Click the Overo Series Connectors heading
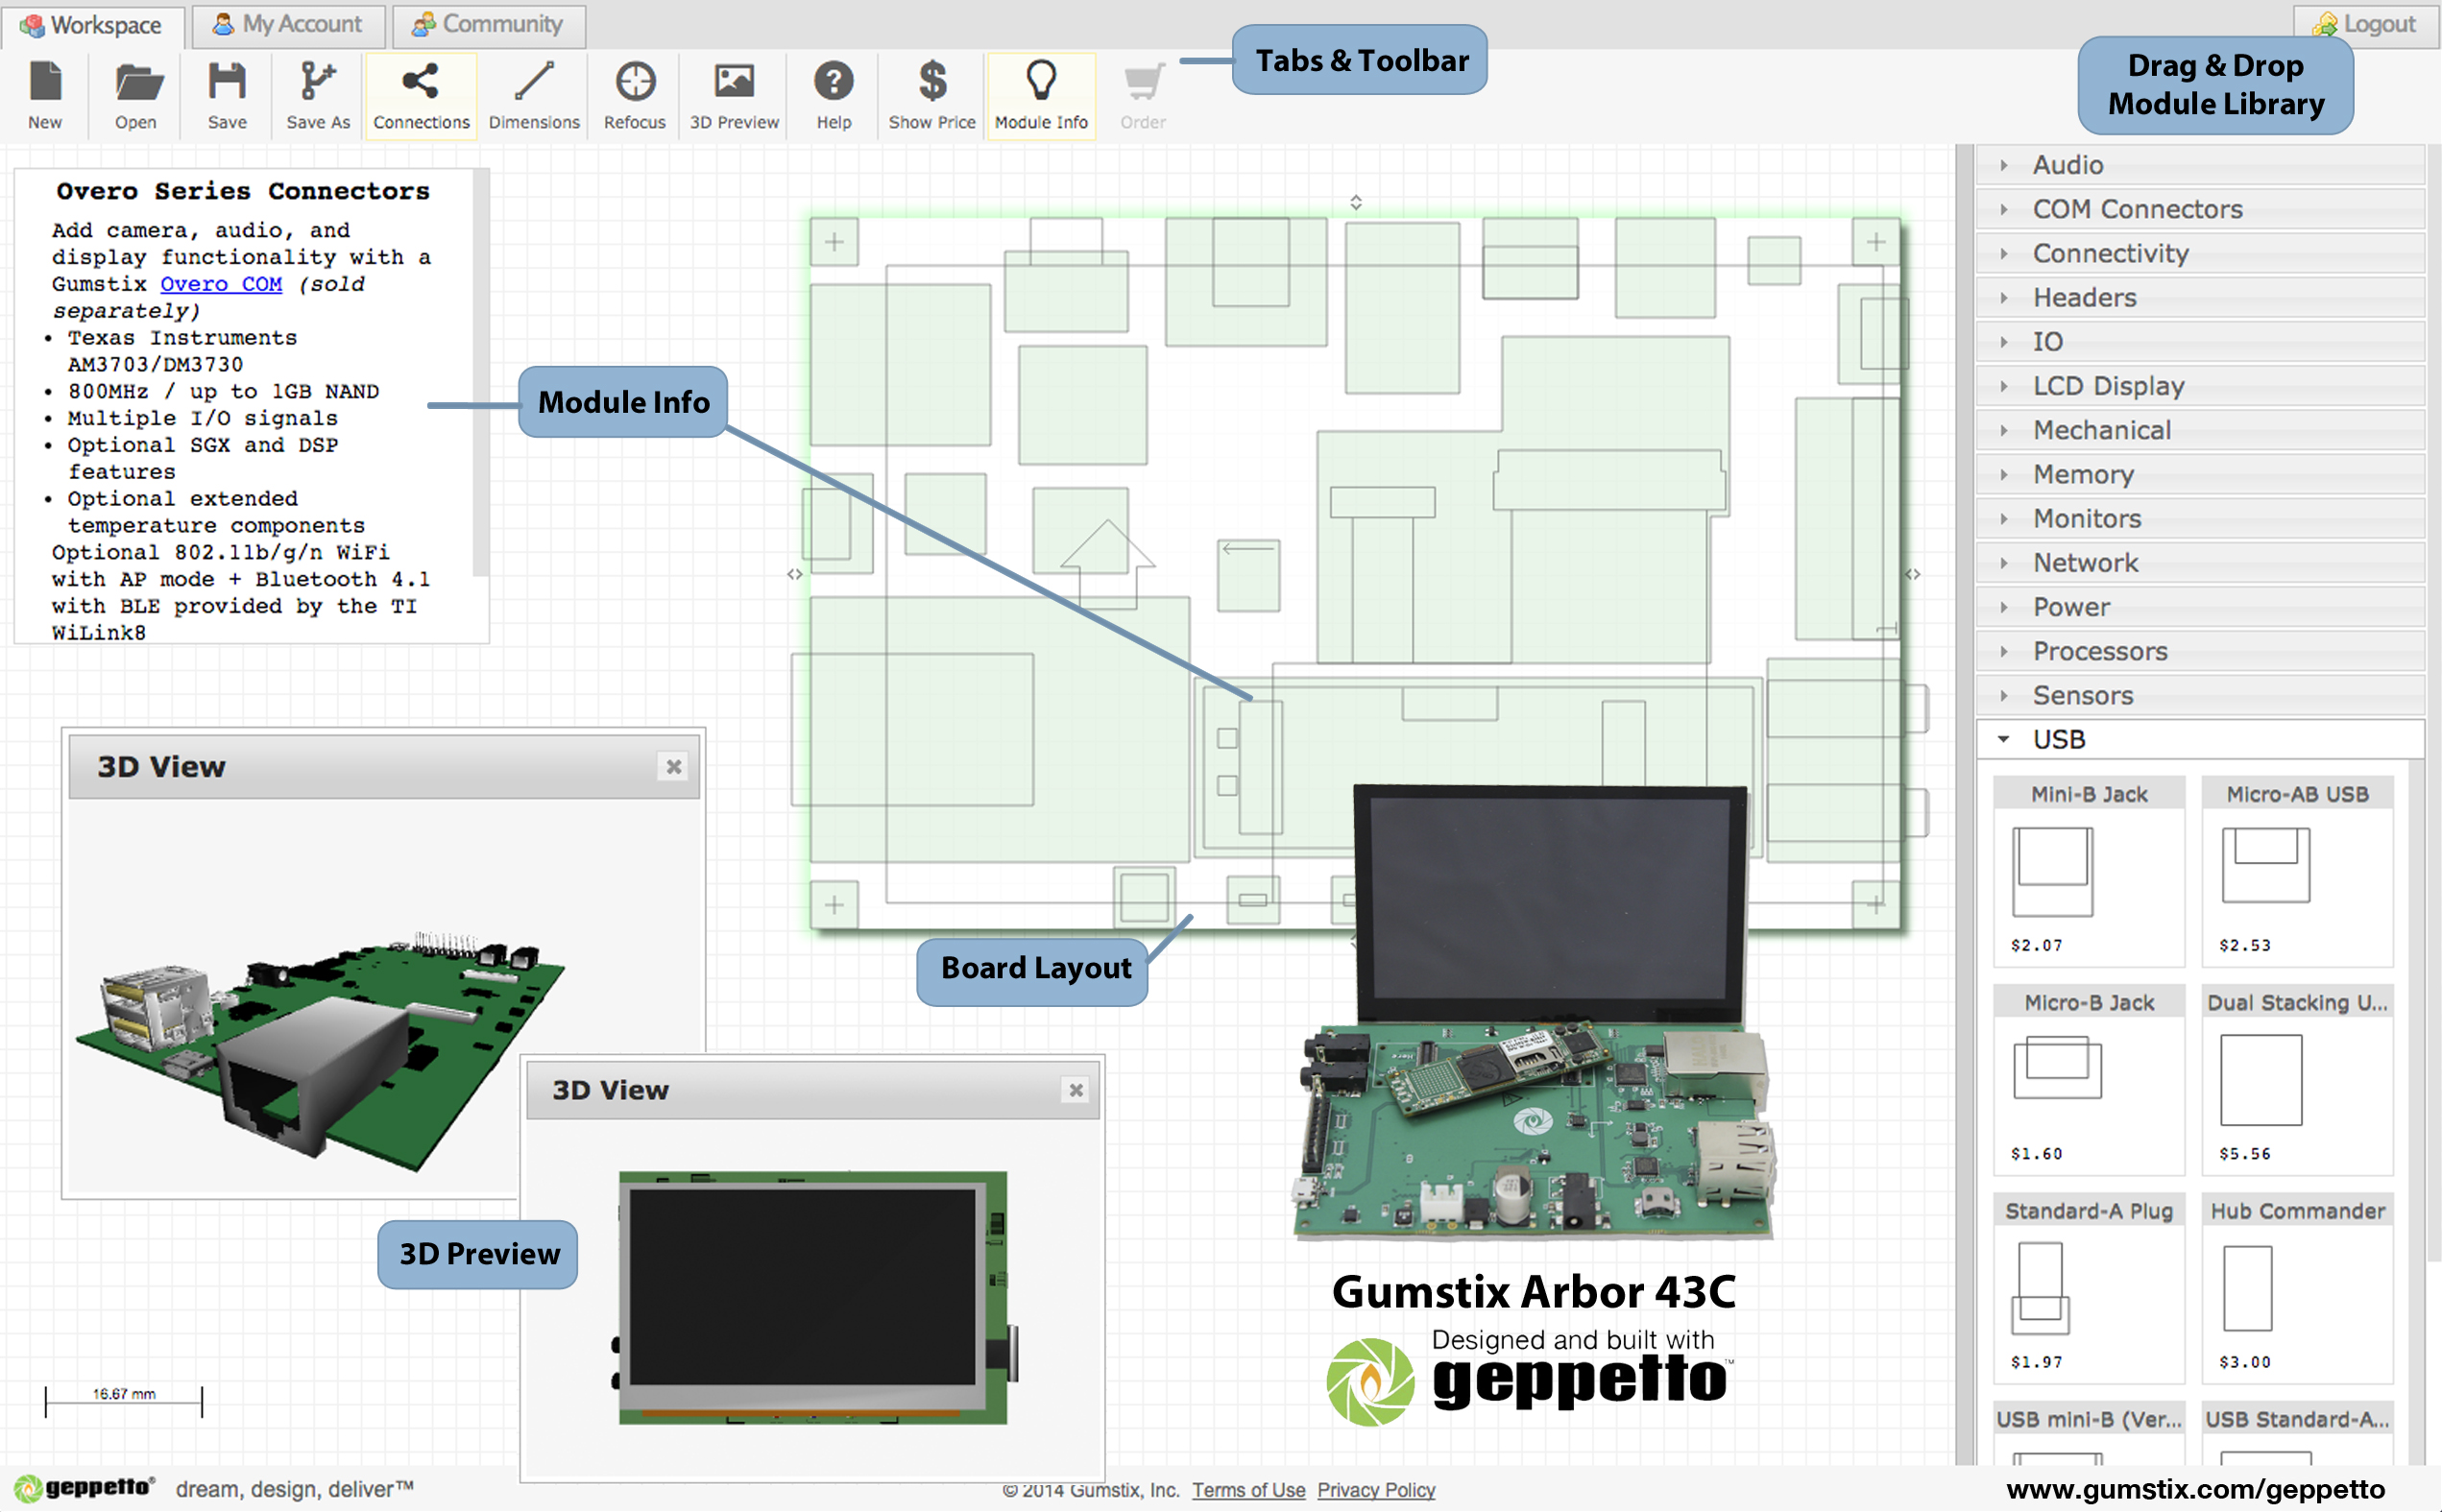 coord(243,191)
